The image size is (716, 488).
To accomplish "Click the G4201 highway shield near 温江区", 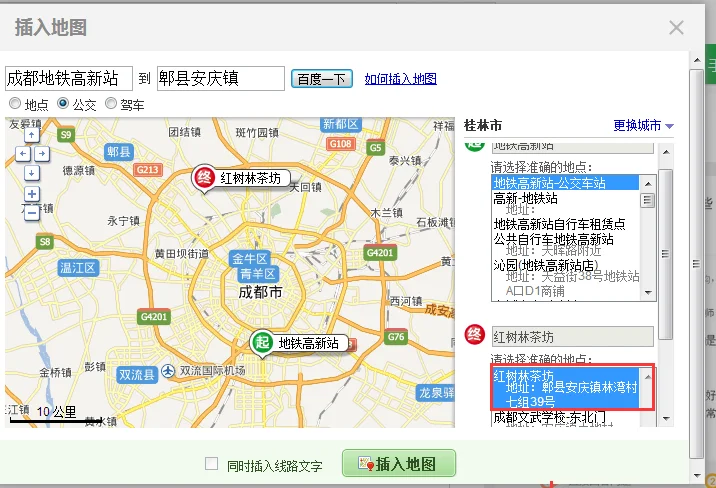I will [153, 317].
